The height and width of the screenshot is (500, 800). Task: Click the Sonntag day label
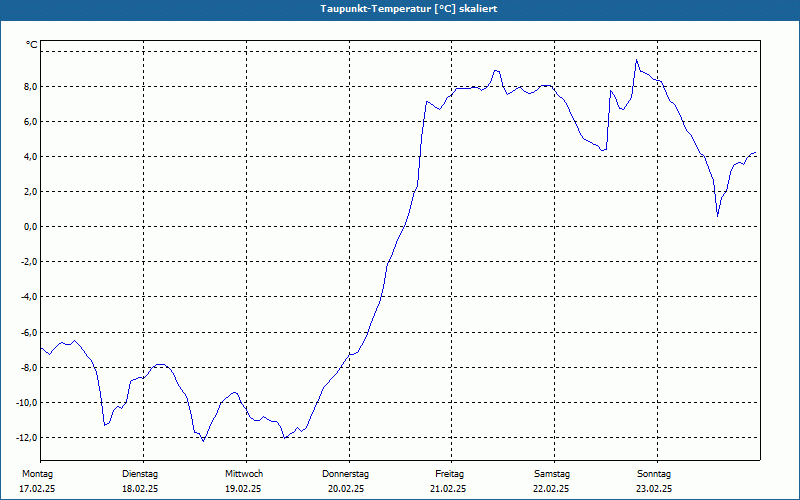pos(654,474)
